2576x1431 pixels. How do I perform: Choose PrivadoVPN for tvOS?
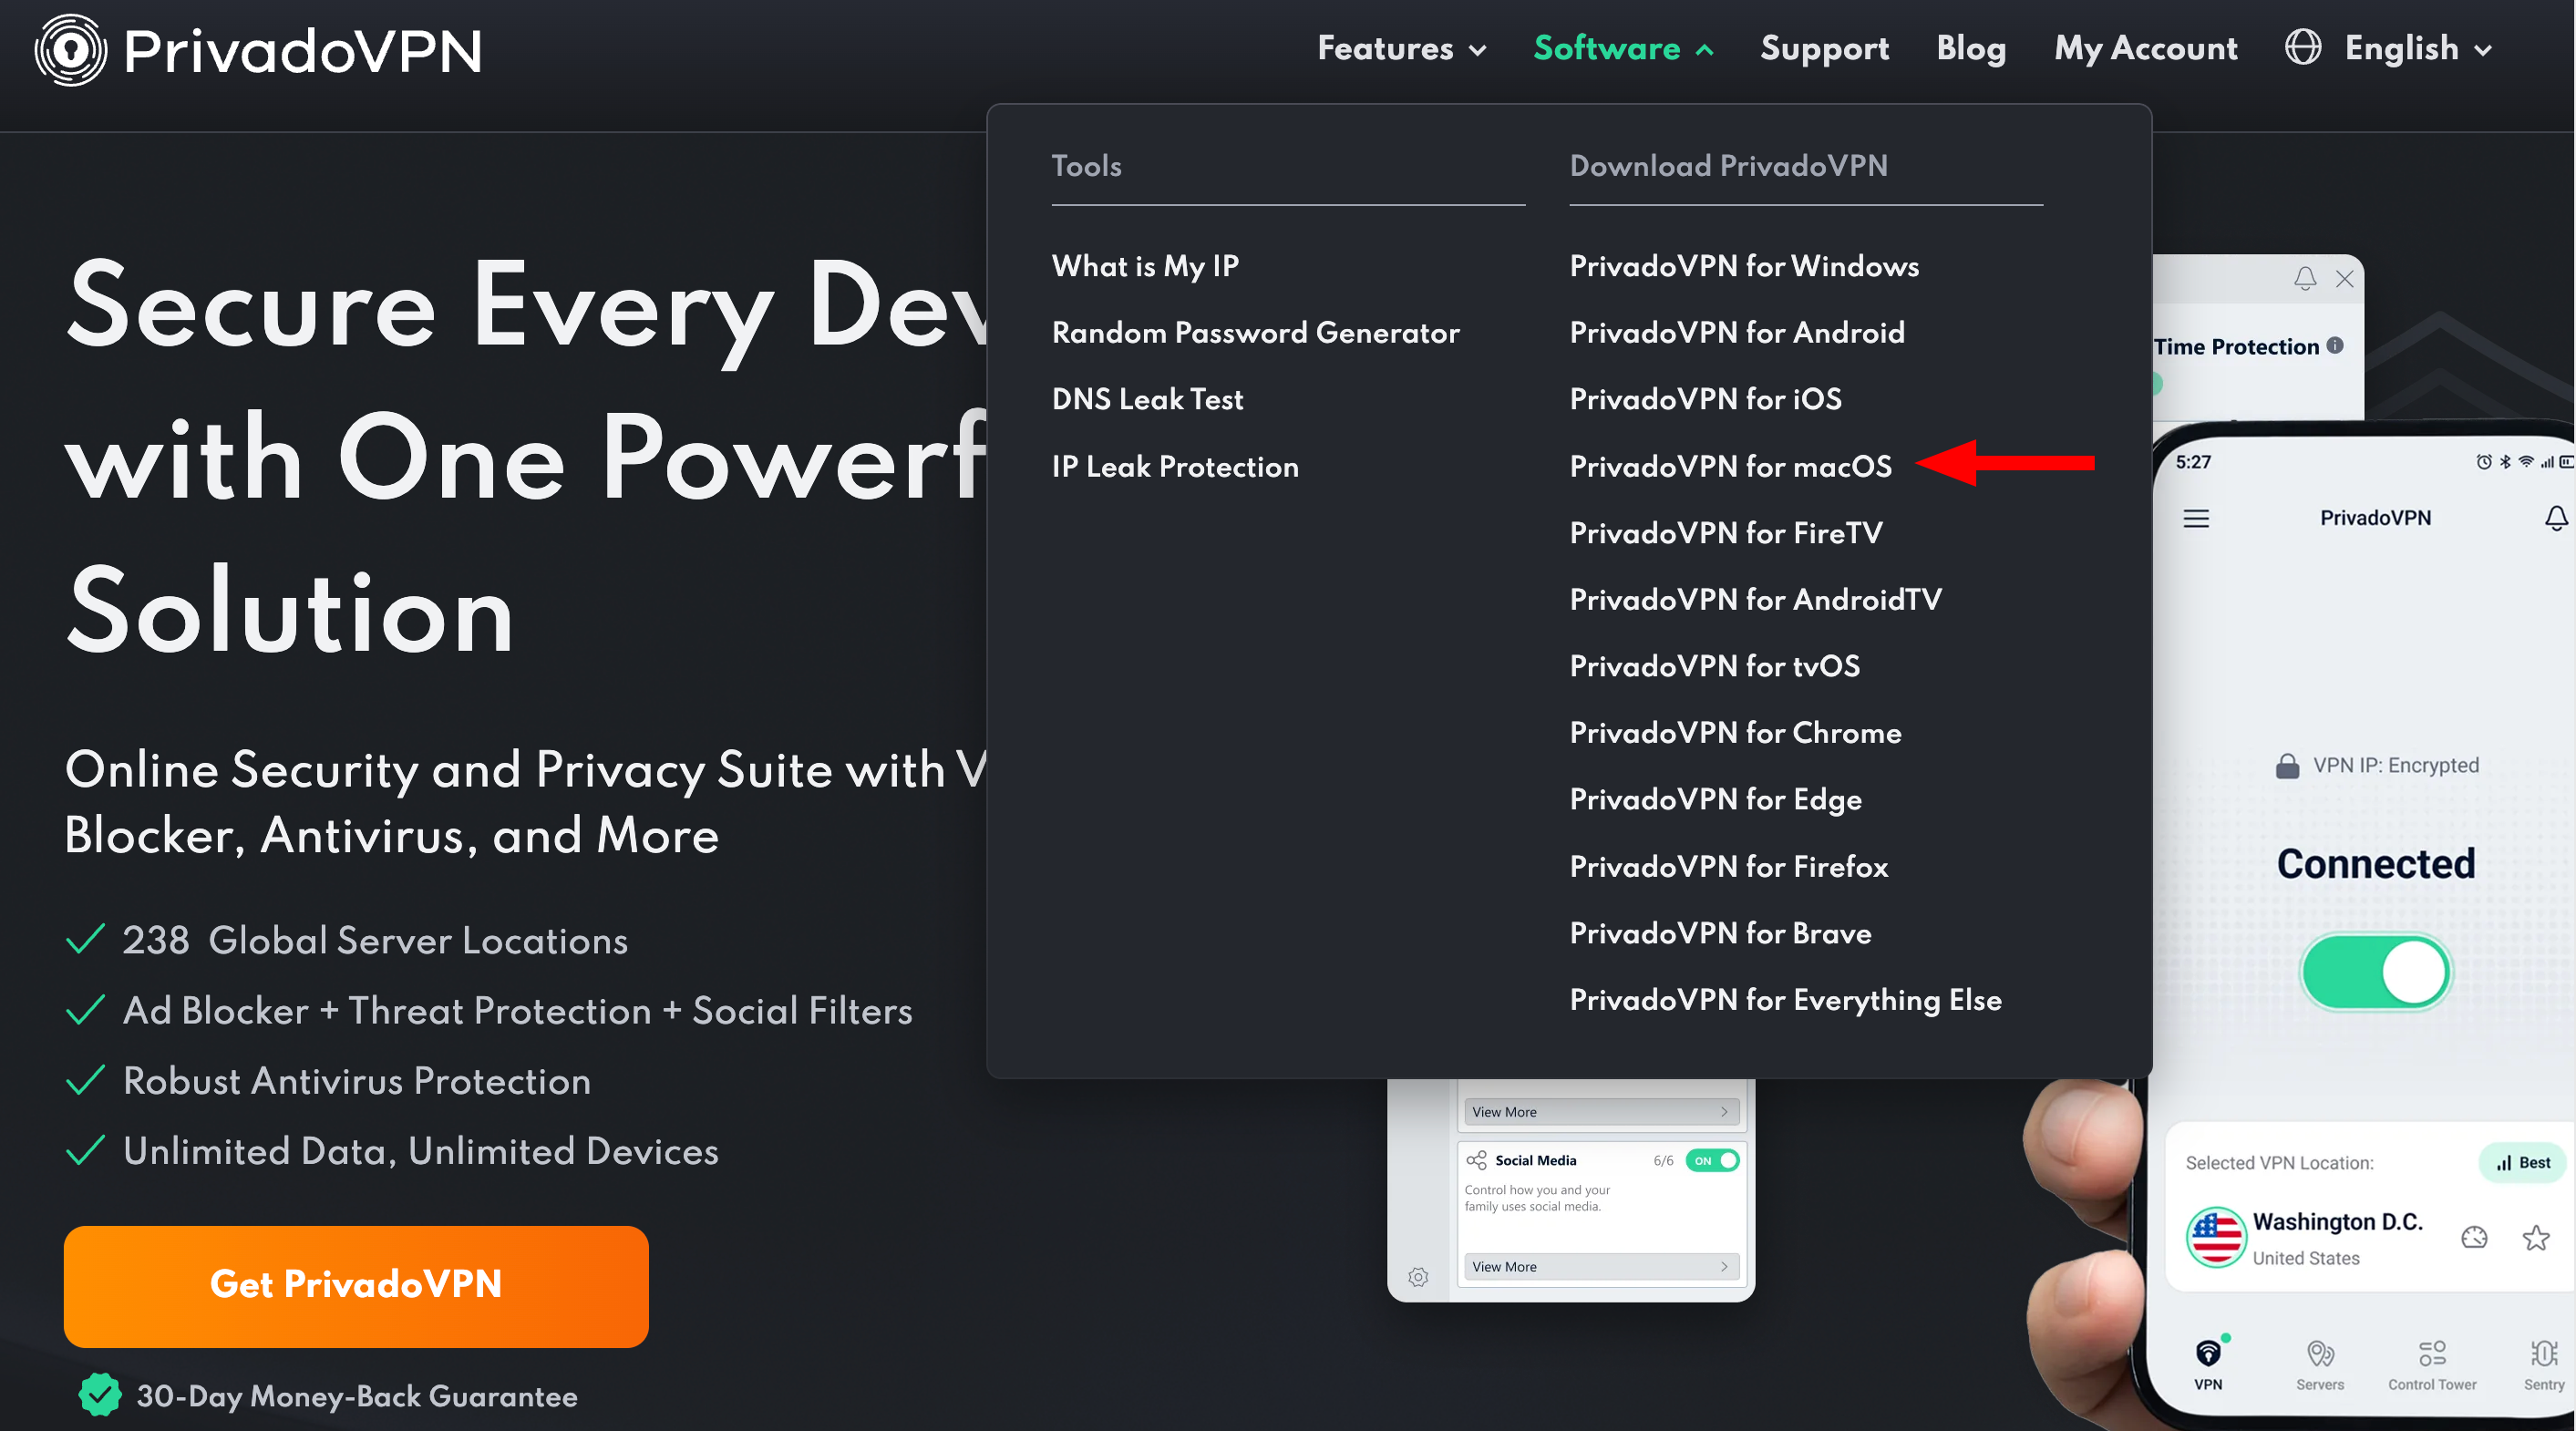[x=1714, y=666]
